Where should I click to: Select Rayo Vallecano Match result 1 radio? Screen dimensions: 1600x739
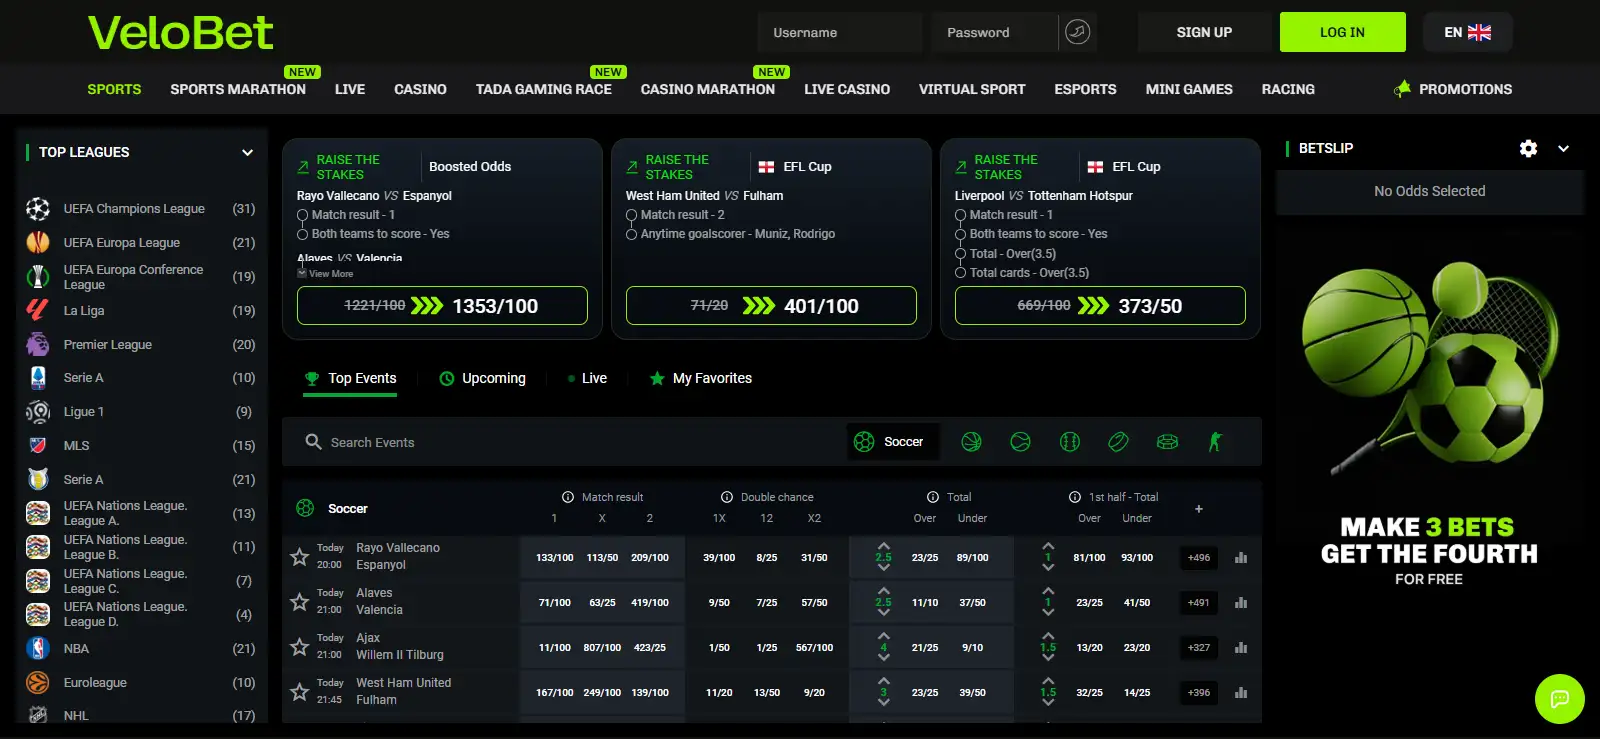coord(302,215)
